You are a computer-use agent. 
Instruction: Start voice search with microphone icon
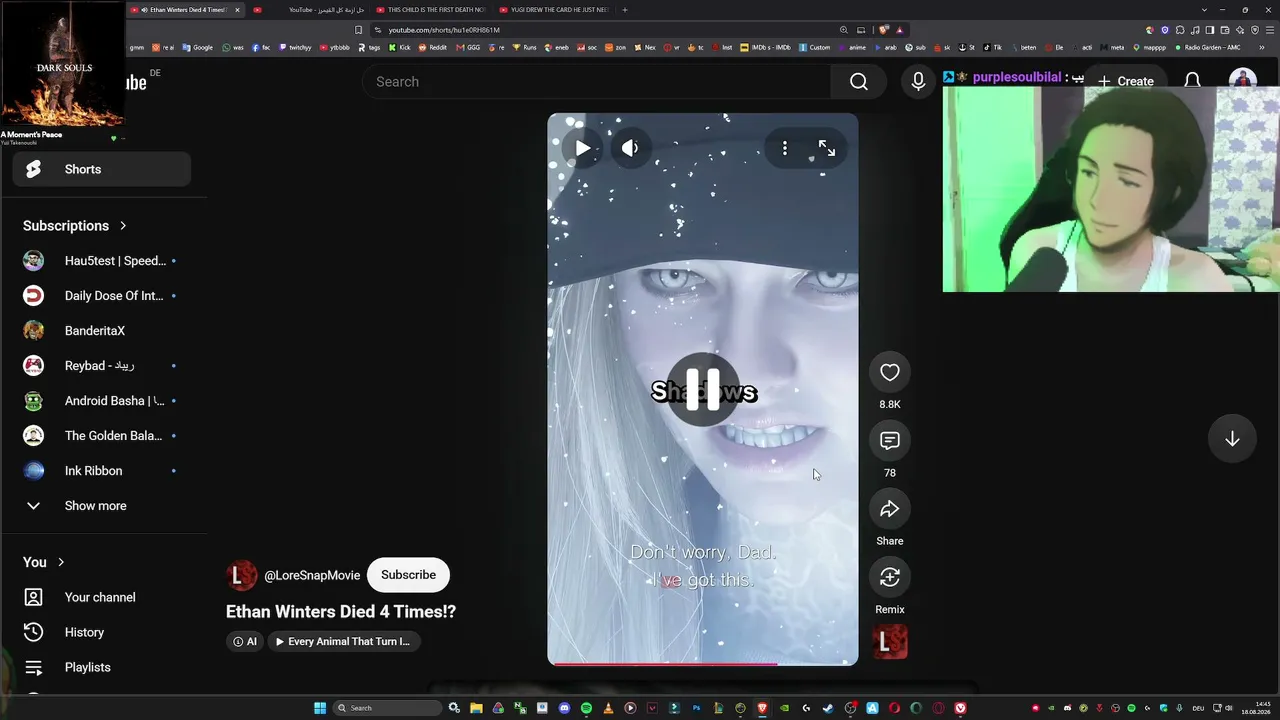pyautogui.click(x=918, y=82)
